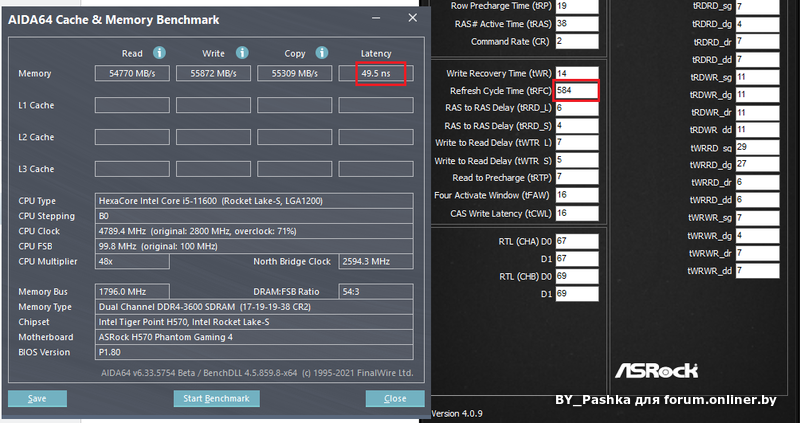
Task: Click the tRDWR_dg value field
Action: pyautogui.click(x=757, y=95)
